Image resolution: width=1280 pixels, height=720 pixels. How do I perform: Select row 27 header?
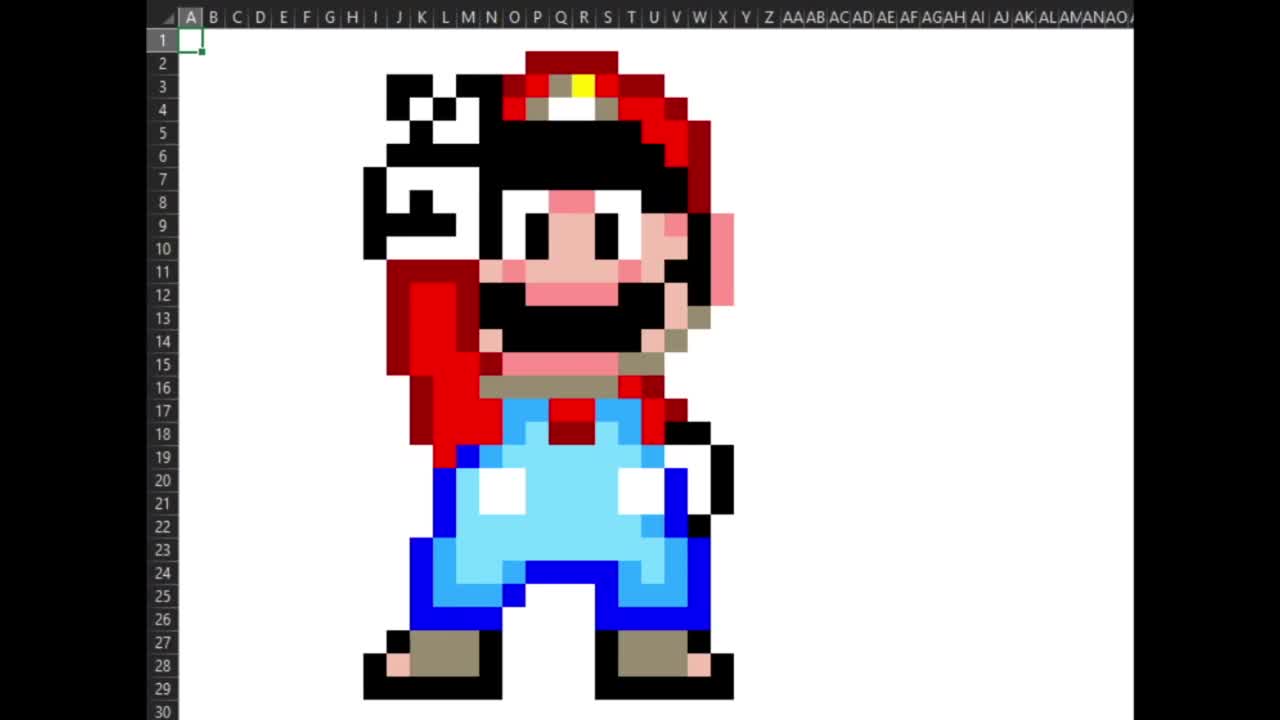pos(162,642)
